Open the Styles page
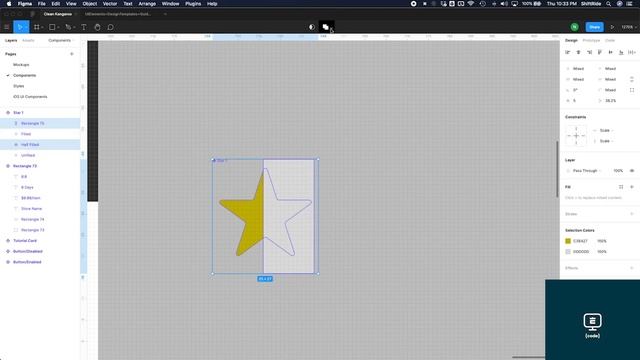The height and width of the screenshot is (360, 640). (x=18, y=86)
